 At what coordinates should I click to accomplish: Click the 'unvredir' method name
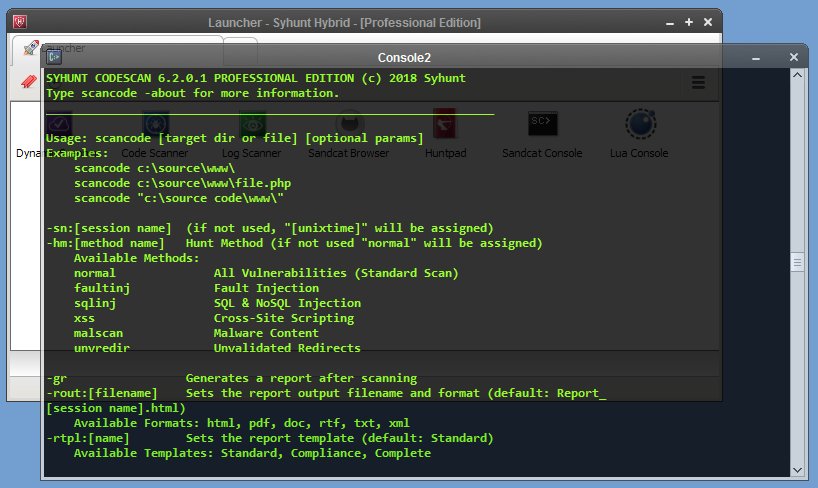tap(102, 348)
